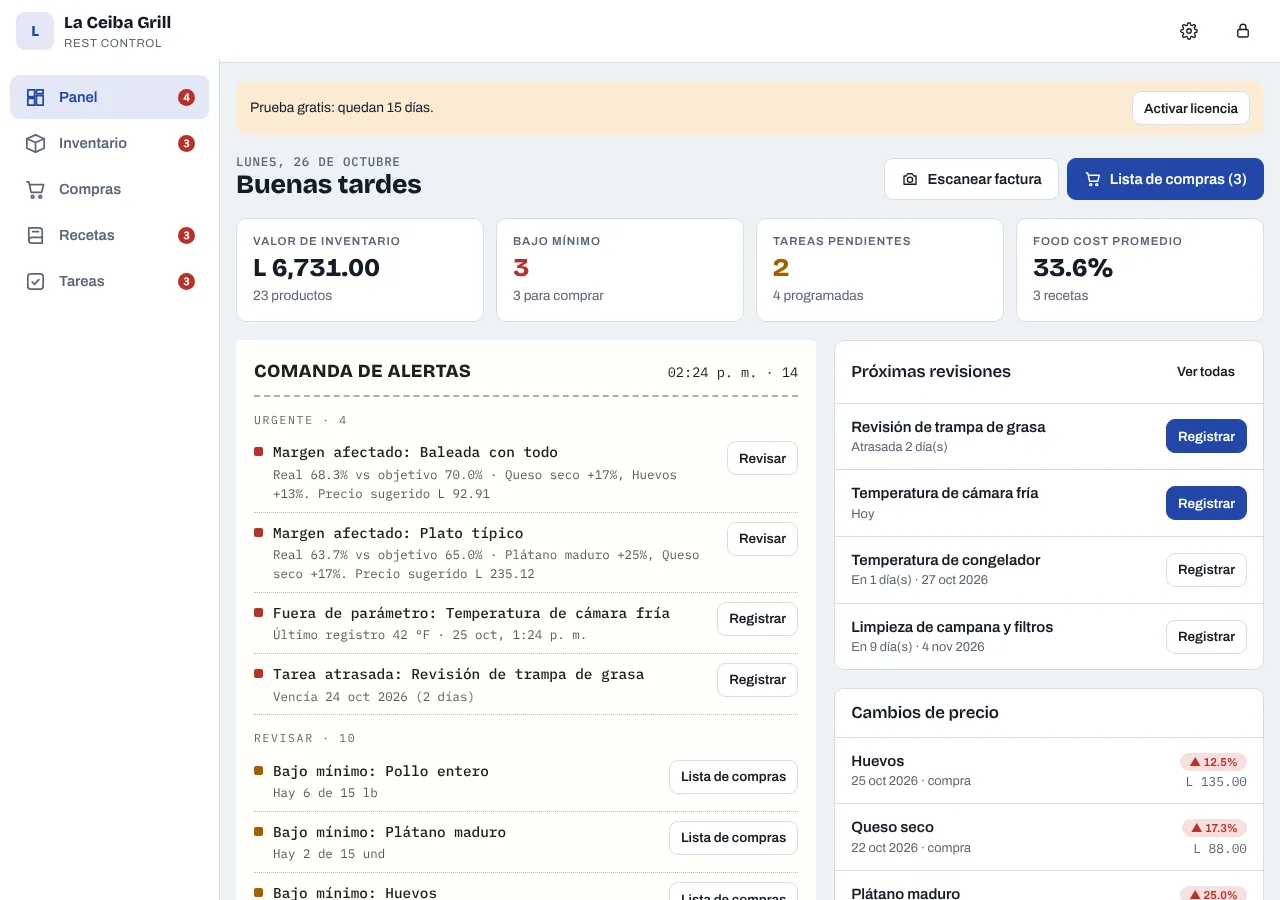Click the Tareas checkmark icon
Viewport: 1280px width, 900px height.
pos(35,281)
